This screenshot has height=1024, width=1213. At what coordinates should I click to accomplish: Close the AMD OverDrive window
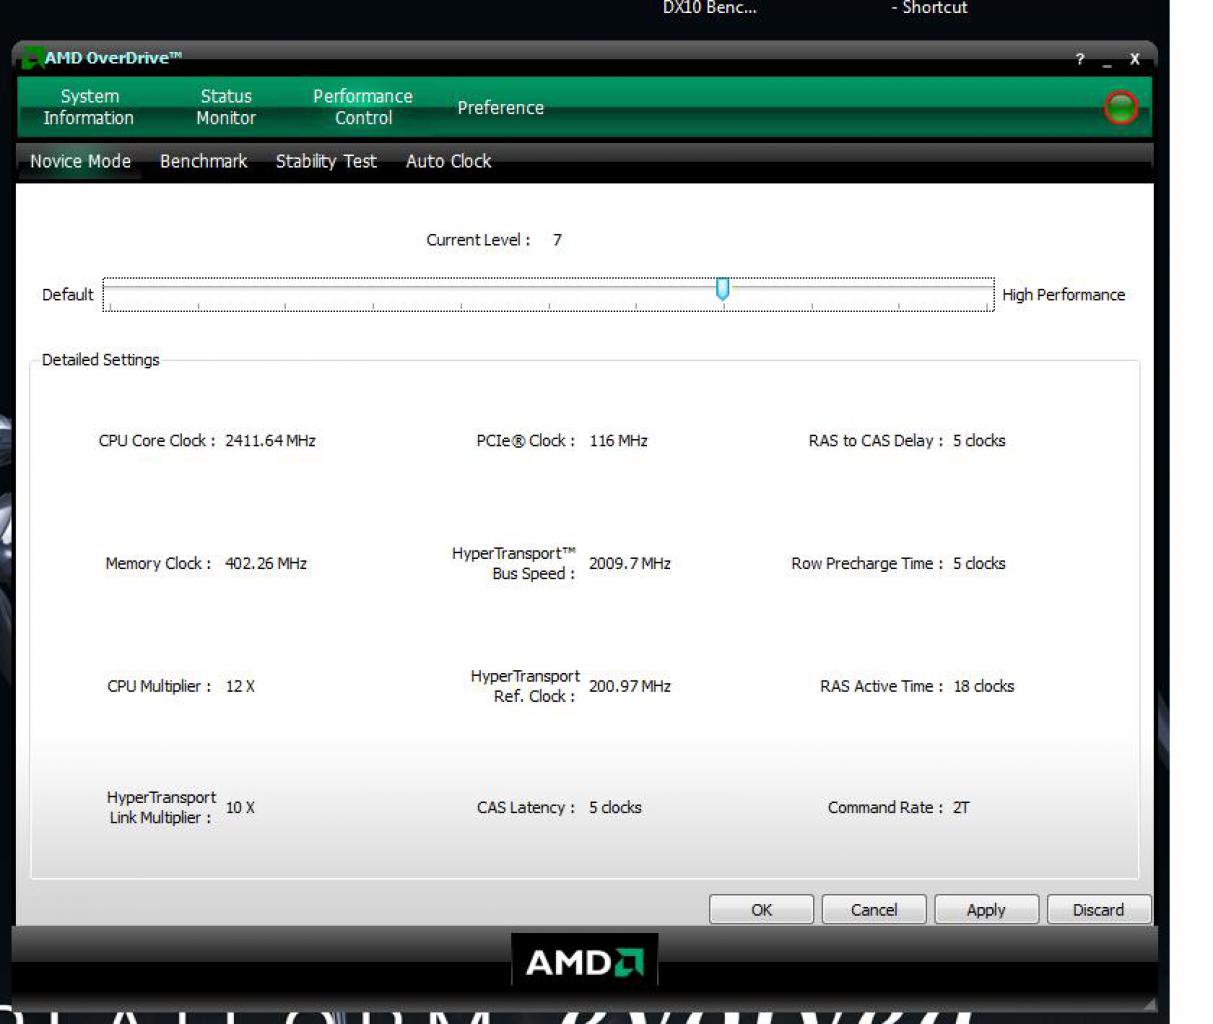pos(1135,59)
